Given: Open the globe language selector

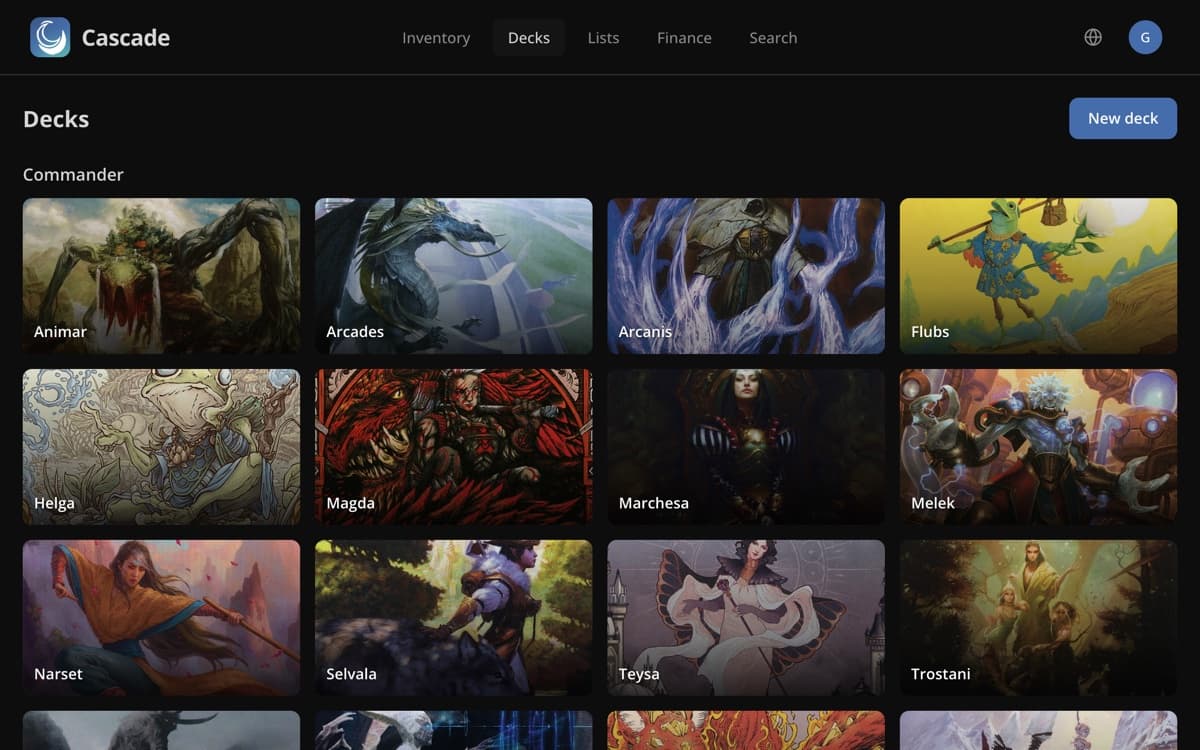Looking at the screenshot, I should click(x=1093, y=37).
